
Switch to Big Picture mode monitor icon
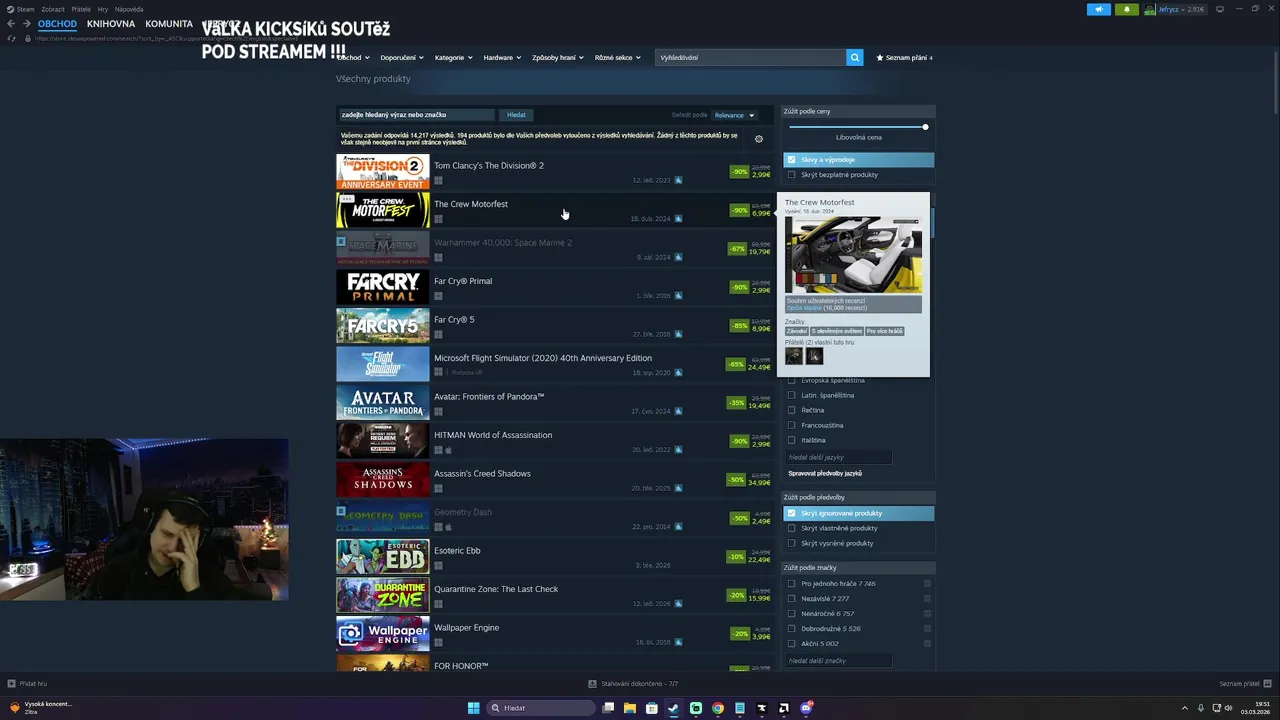[1219, 9]
